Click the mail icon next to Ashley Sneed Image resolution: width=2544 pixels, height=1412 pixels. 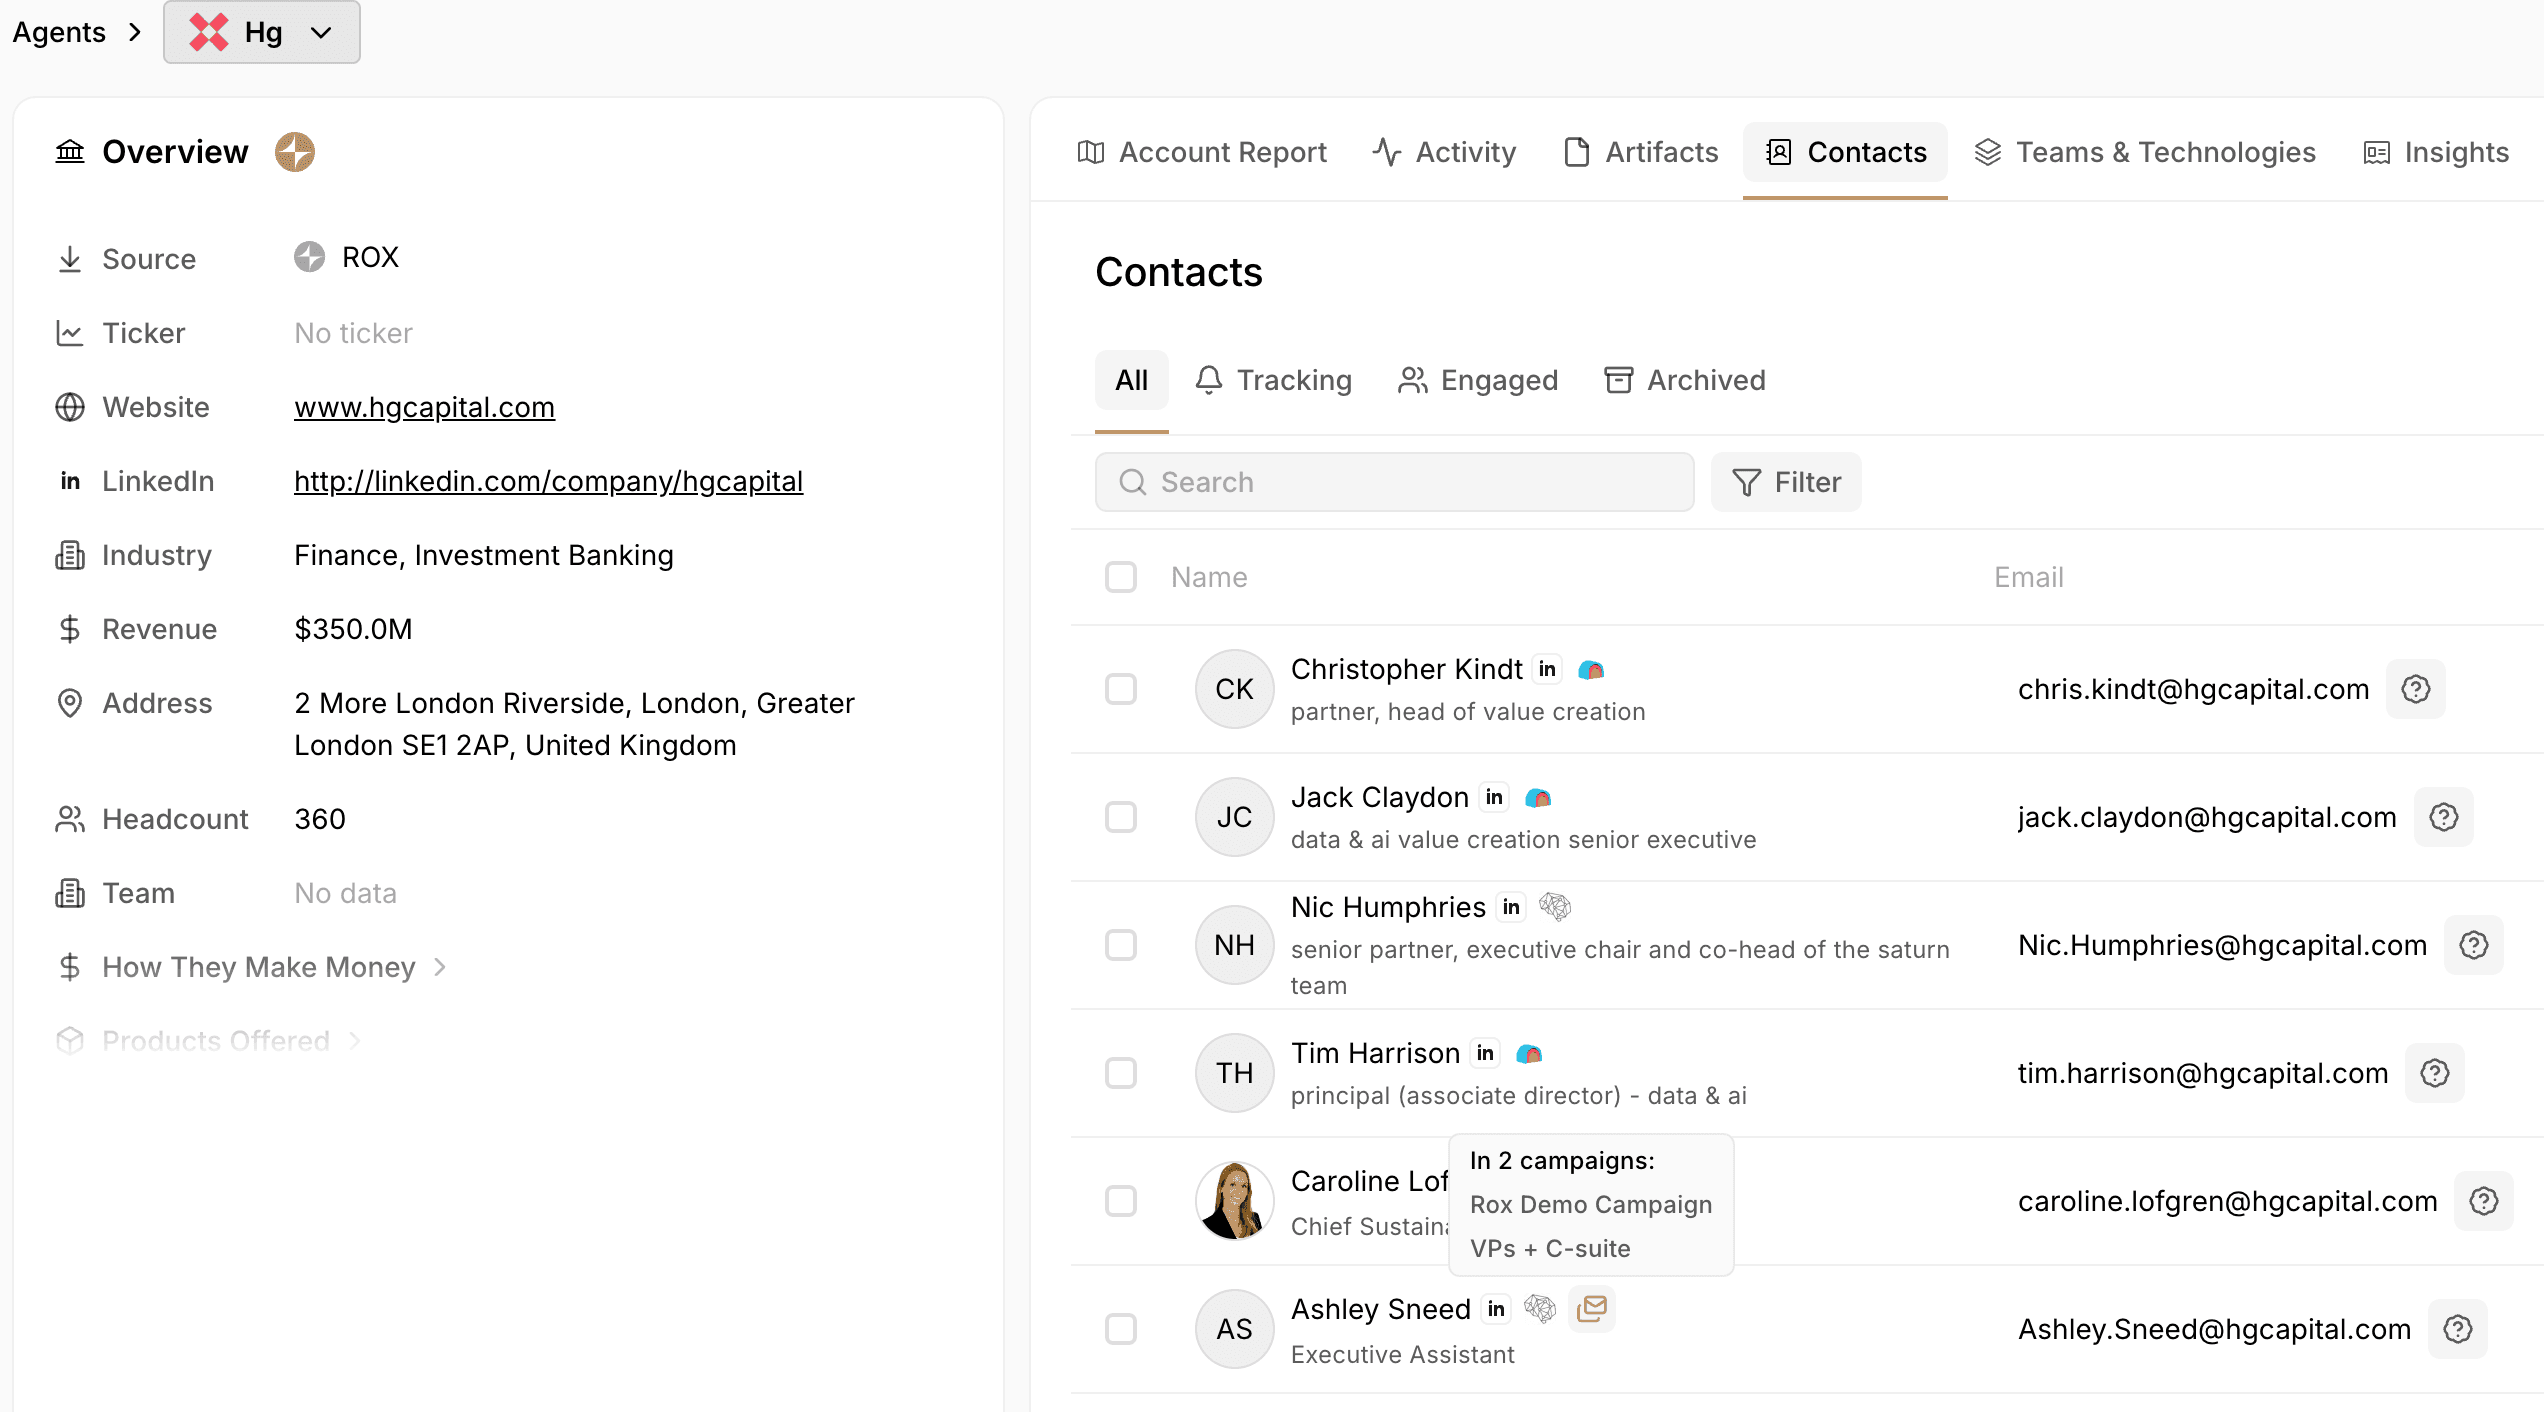click(1591, 1308)
